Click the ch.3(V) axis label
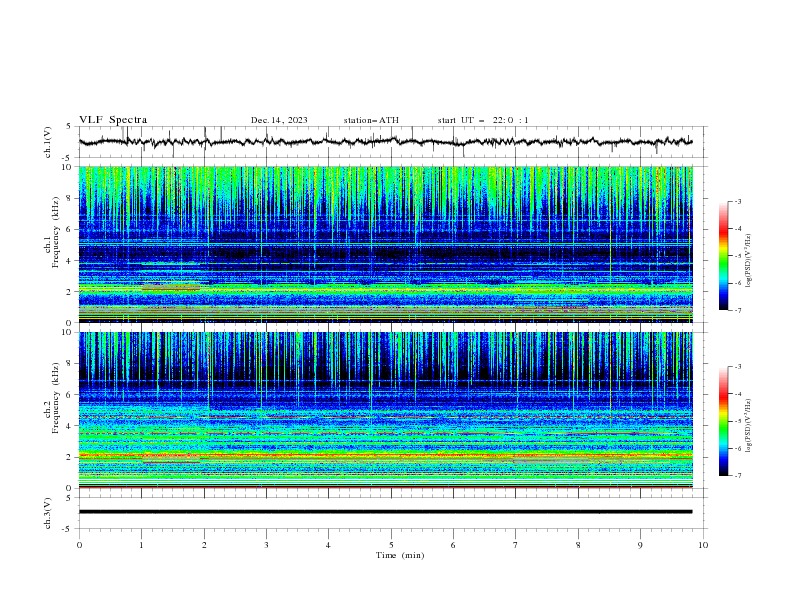Screen dimensions: 792x612 click(48, 513)
